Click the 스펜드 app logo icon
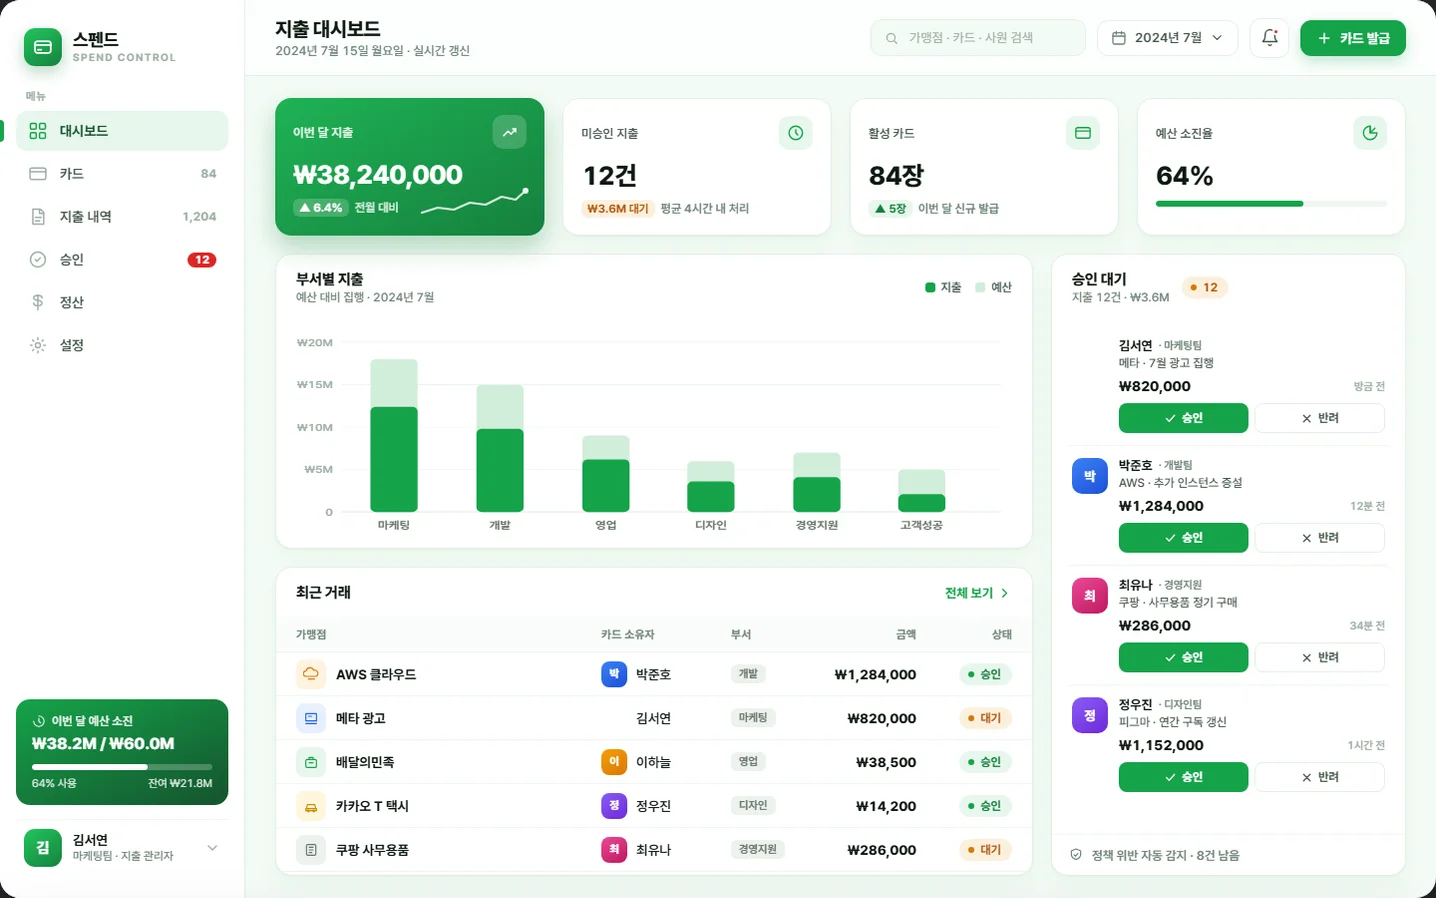The image size is (1436, 898). [43, 47]
